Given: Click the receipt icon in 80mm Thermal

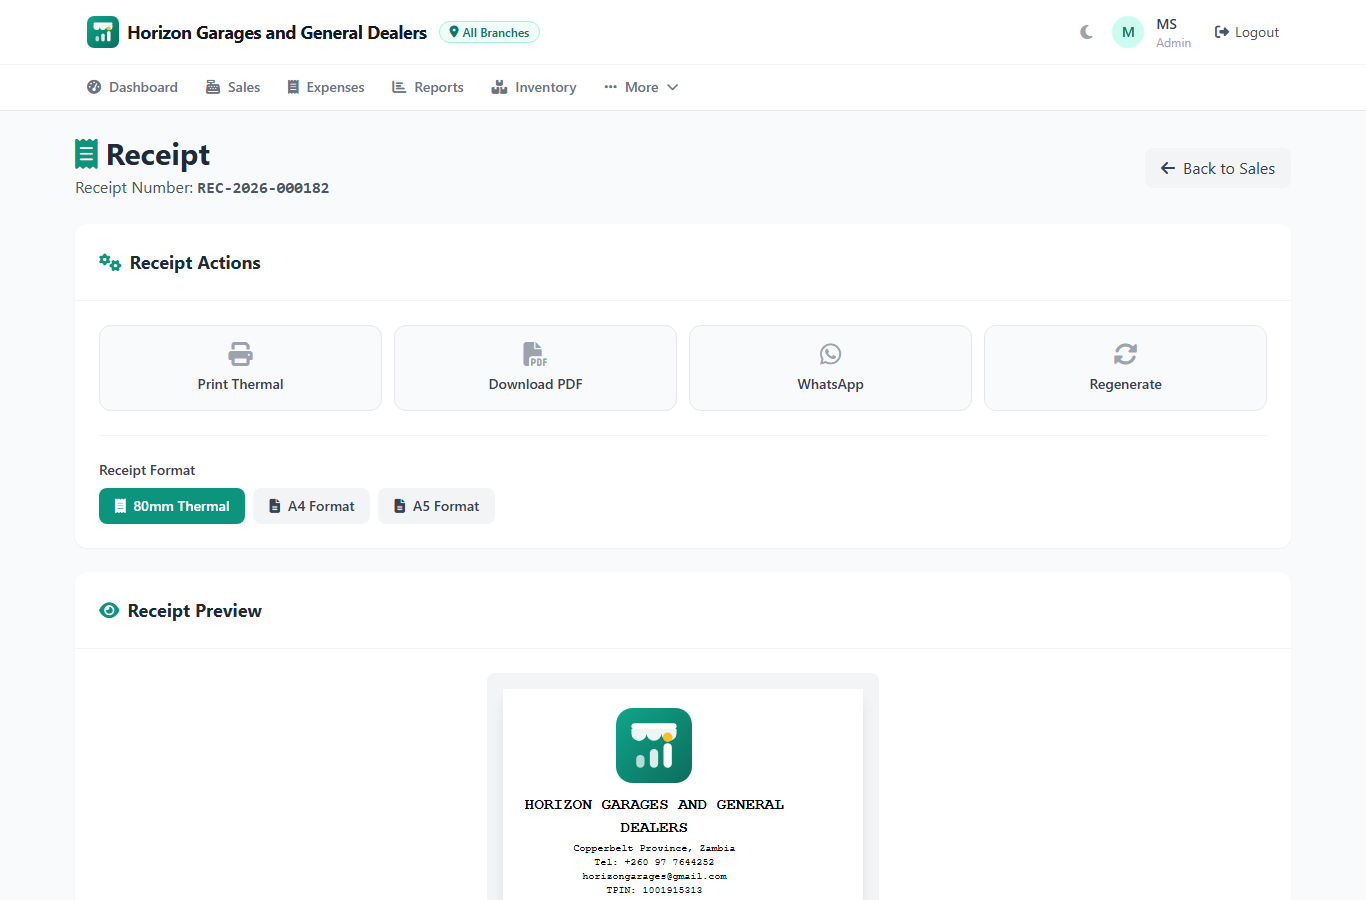Looking at the screenshot, I should click(x=120, y=506).
